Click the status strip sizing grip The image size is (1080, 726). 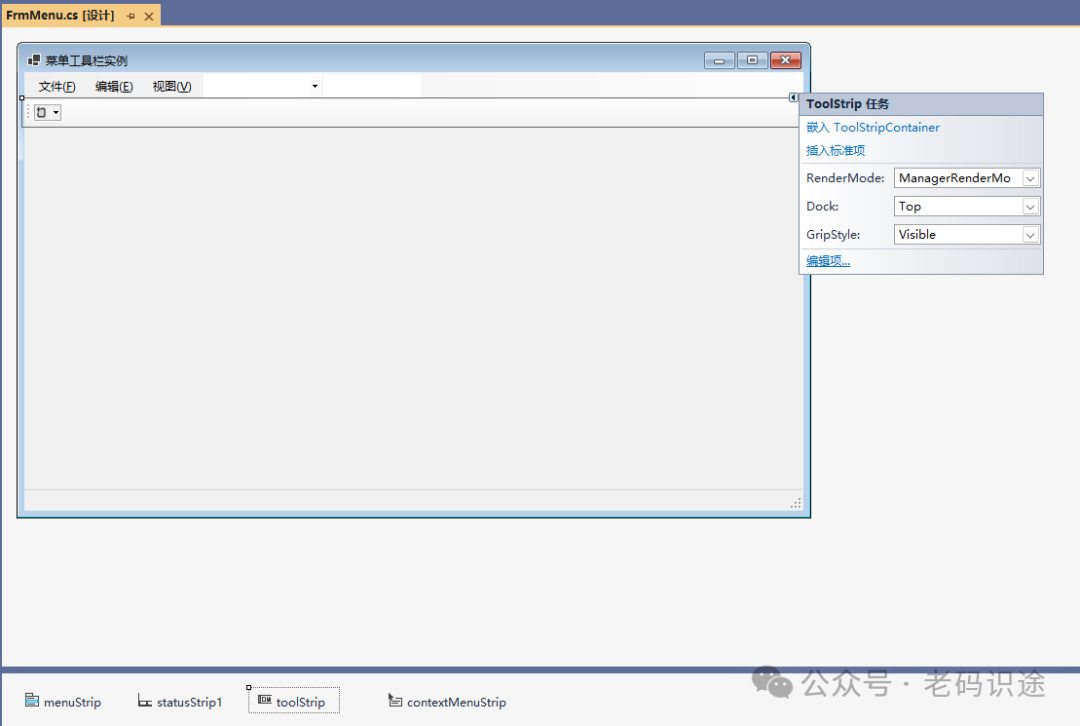click(x=796, y=503)
